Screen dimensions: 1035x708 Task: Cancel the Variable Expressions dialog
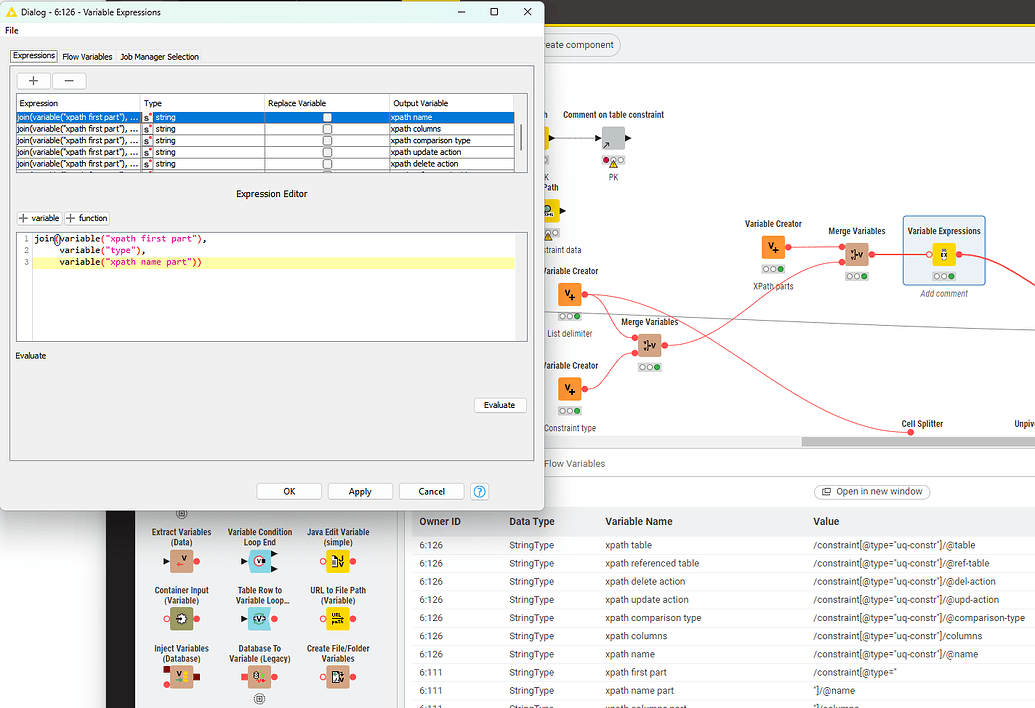pyautogui.click(x=432, y=492)
